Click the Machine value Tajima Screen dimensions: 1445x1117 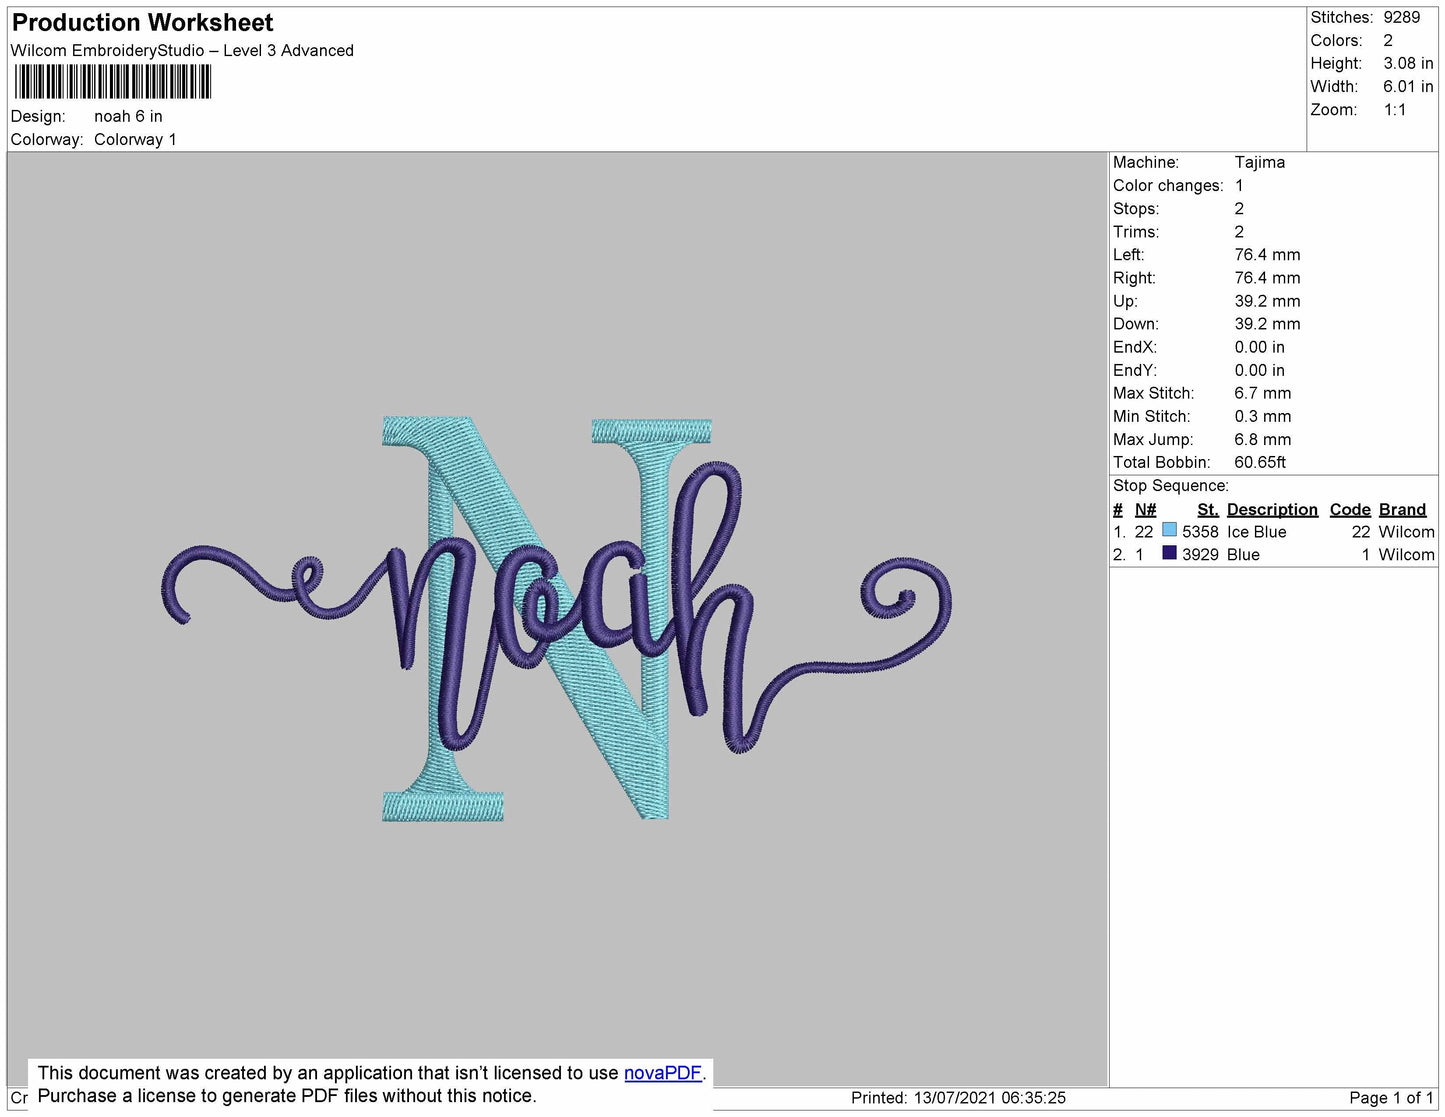point(1260,162)
